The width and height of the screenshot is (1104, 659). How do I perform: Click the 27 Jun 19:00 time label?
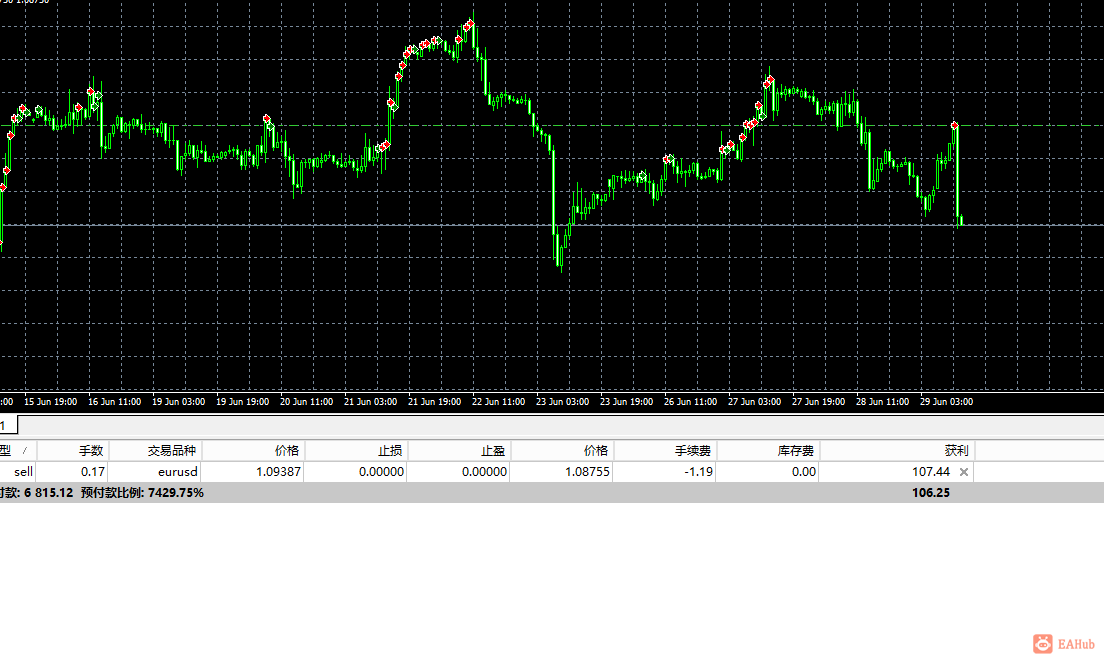tap(819, 402)
